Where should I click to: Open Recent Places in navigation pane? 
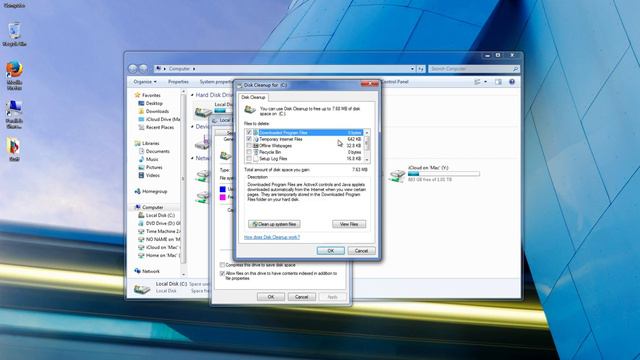coord(160,127)
